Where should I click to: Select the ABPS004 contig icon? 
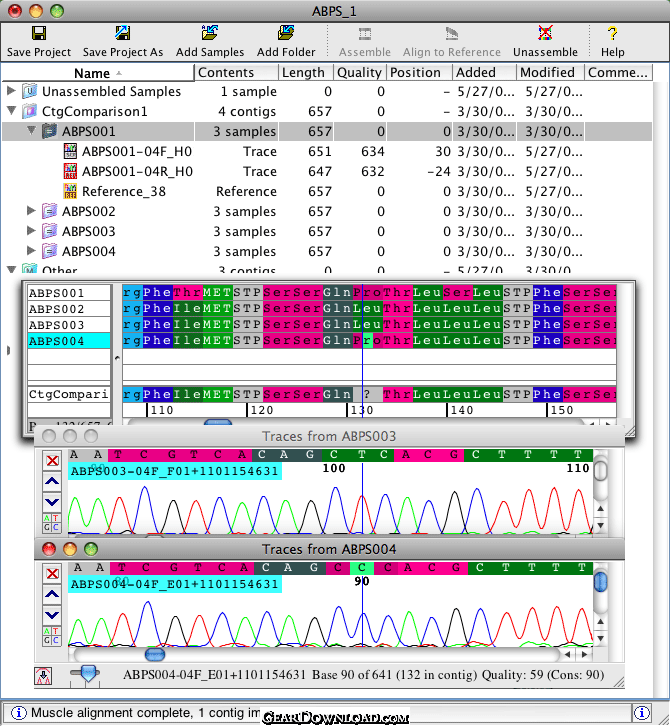click(50, 251)
